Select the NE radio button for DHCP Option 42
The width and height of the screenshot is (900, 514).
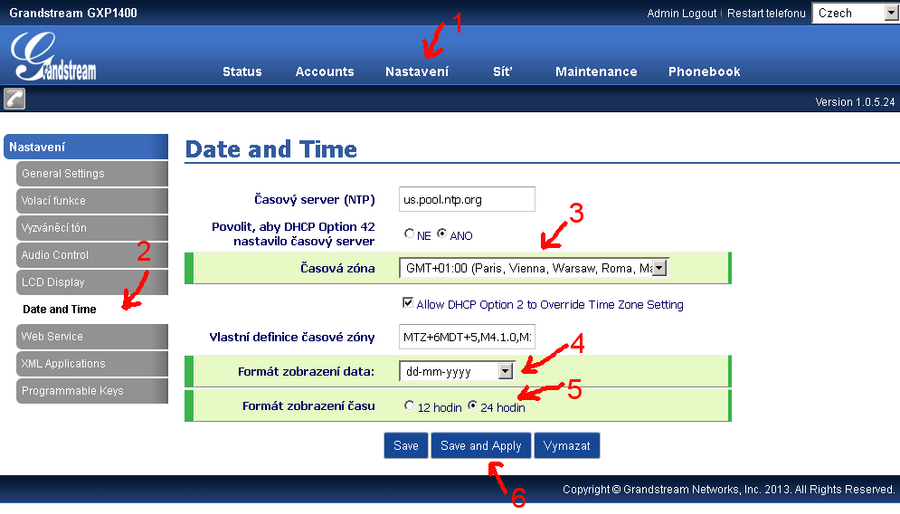pyautogui.click(x=409, y=235)
